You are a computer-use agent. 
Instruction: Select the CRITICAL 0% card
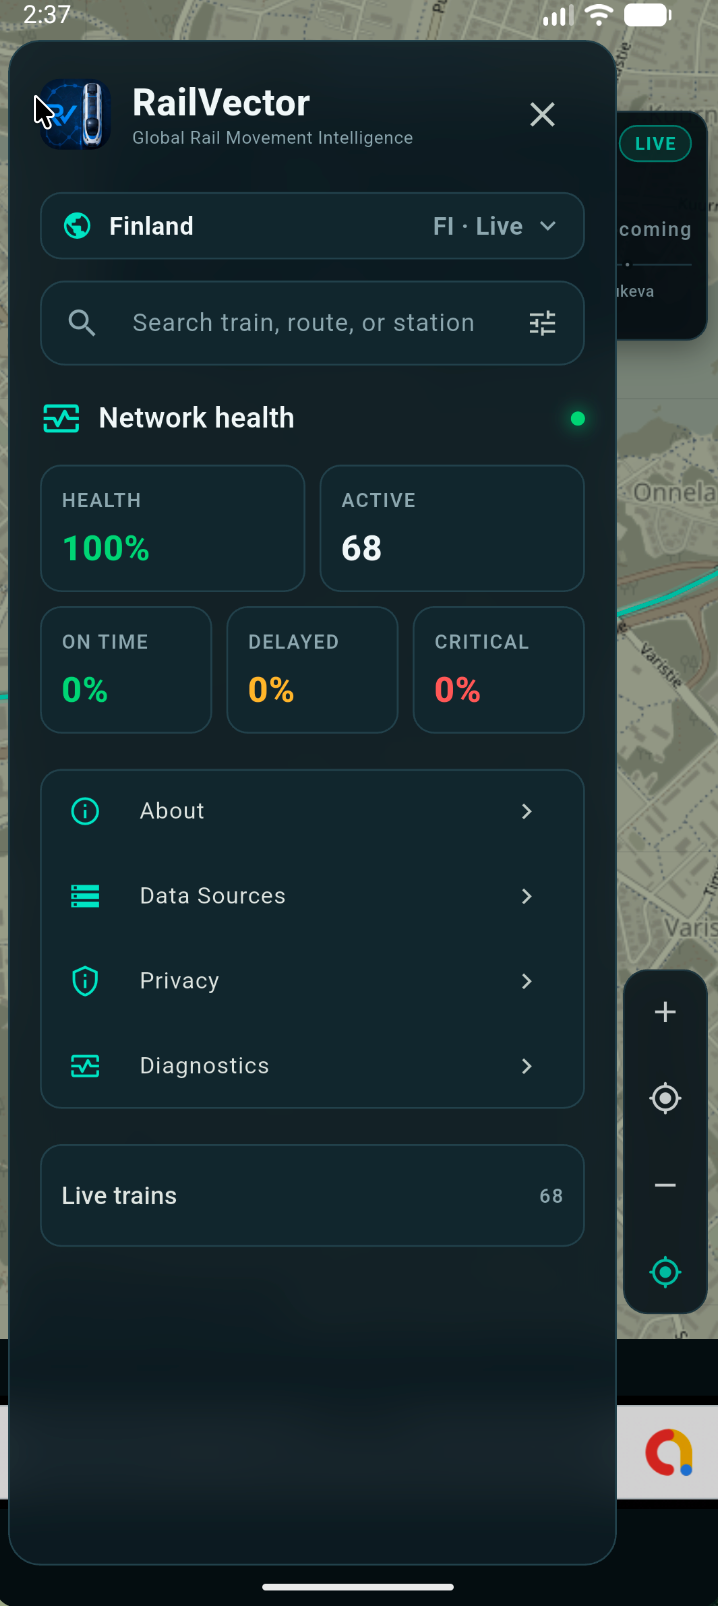498,670
